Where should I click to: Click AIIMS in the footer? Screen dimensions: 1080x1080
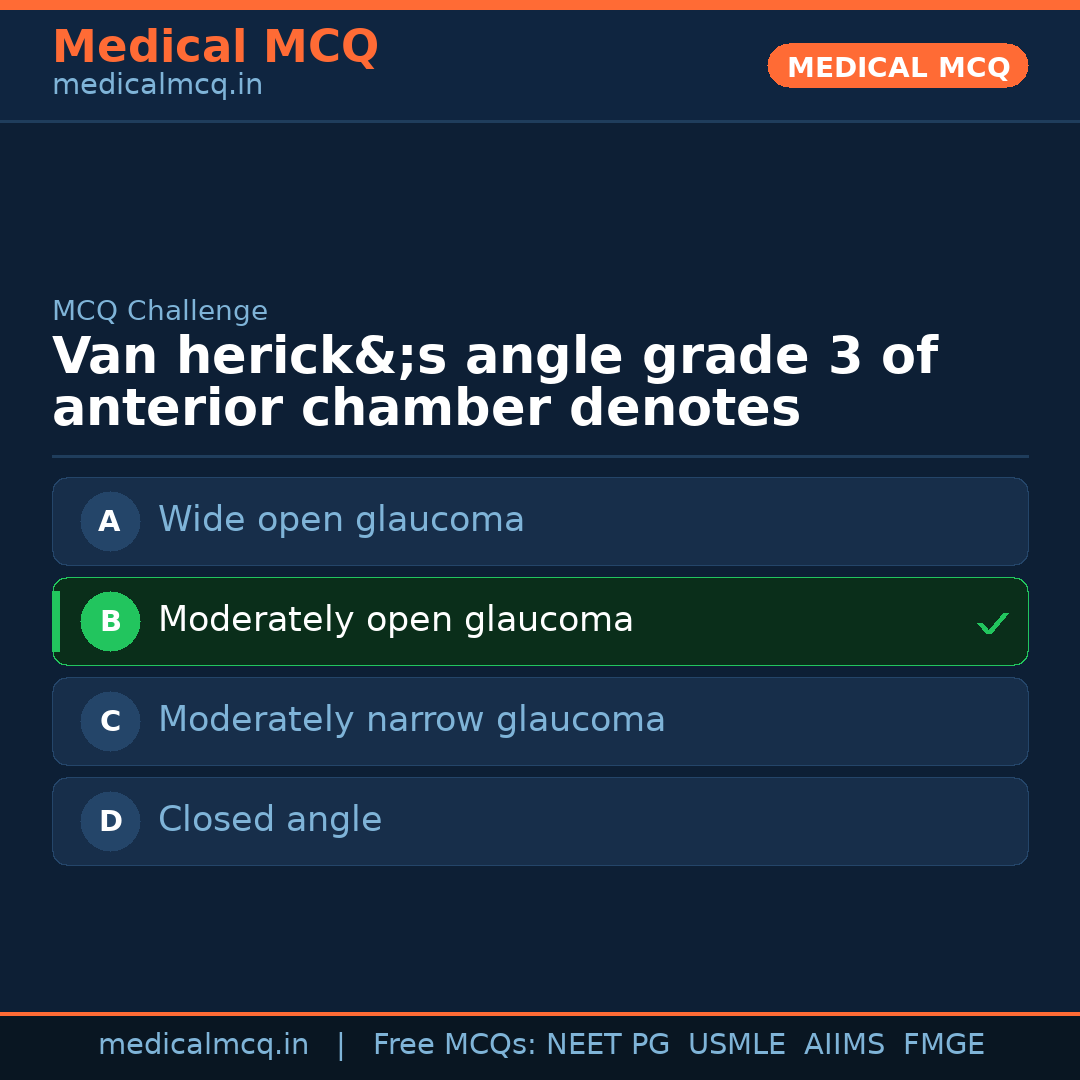click(x=844, y=1045)
